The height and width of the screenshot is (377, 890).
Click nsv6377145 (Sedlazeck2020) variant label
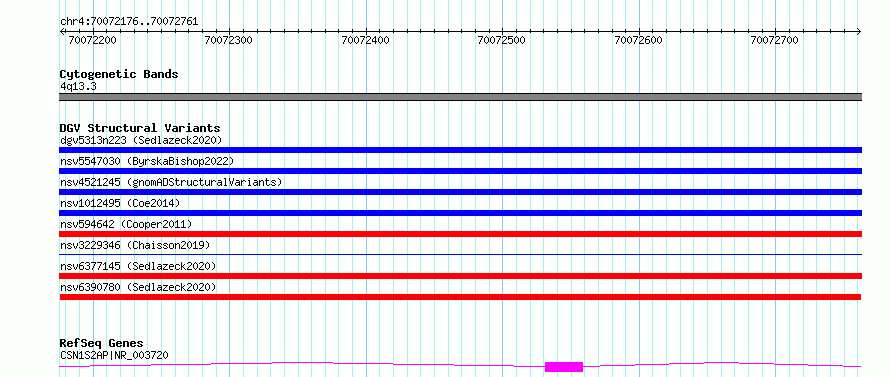tap(138, 266)
